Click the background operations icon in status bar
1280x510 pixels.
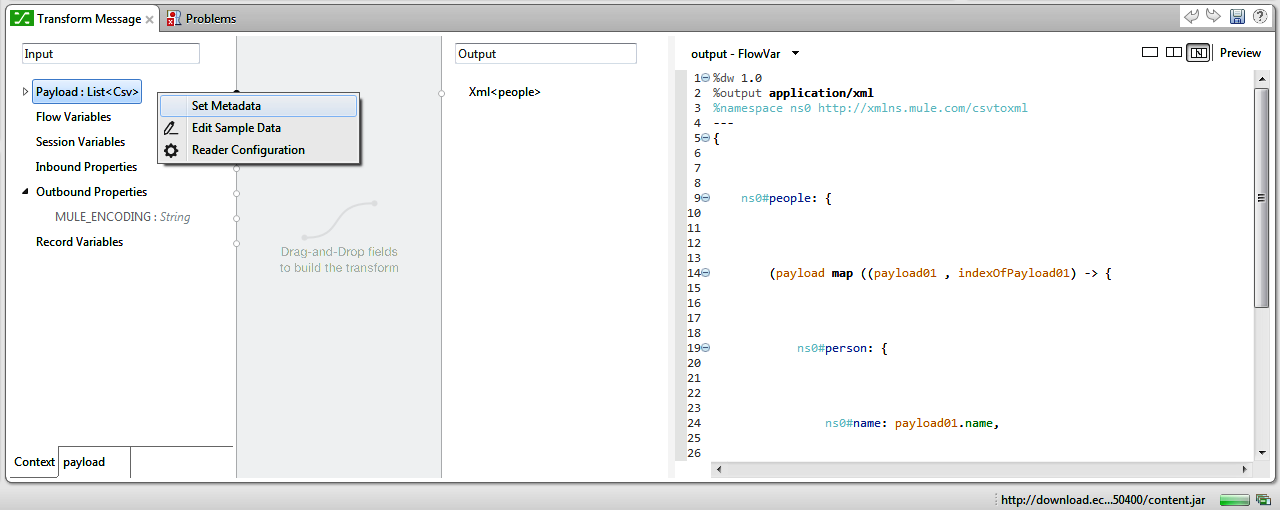(1266, 500)
